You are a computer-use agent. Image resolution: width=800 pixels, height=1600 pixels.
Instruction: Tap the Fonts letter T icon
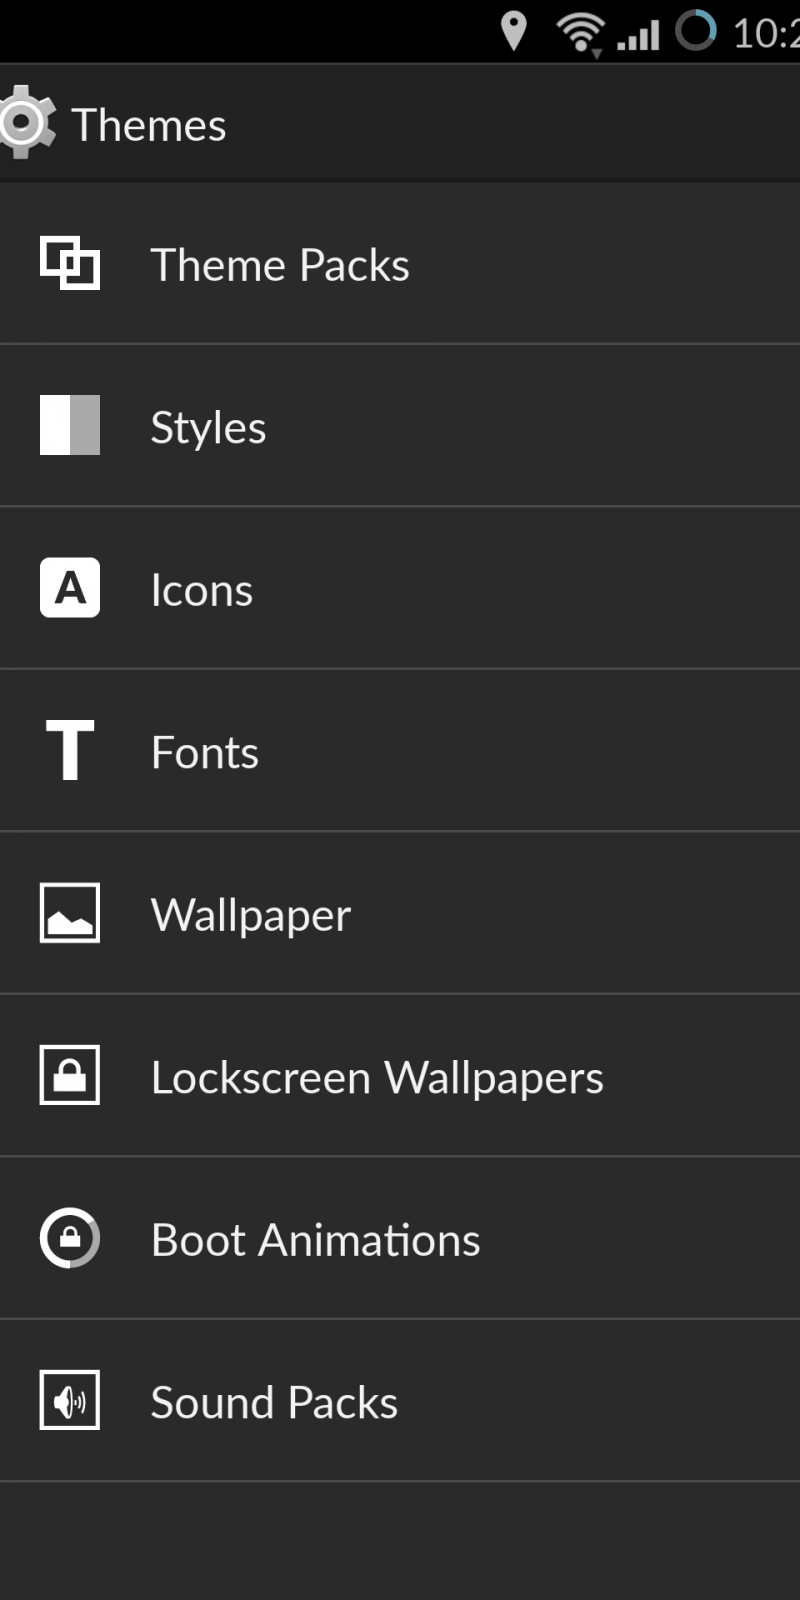click(70, 750)
